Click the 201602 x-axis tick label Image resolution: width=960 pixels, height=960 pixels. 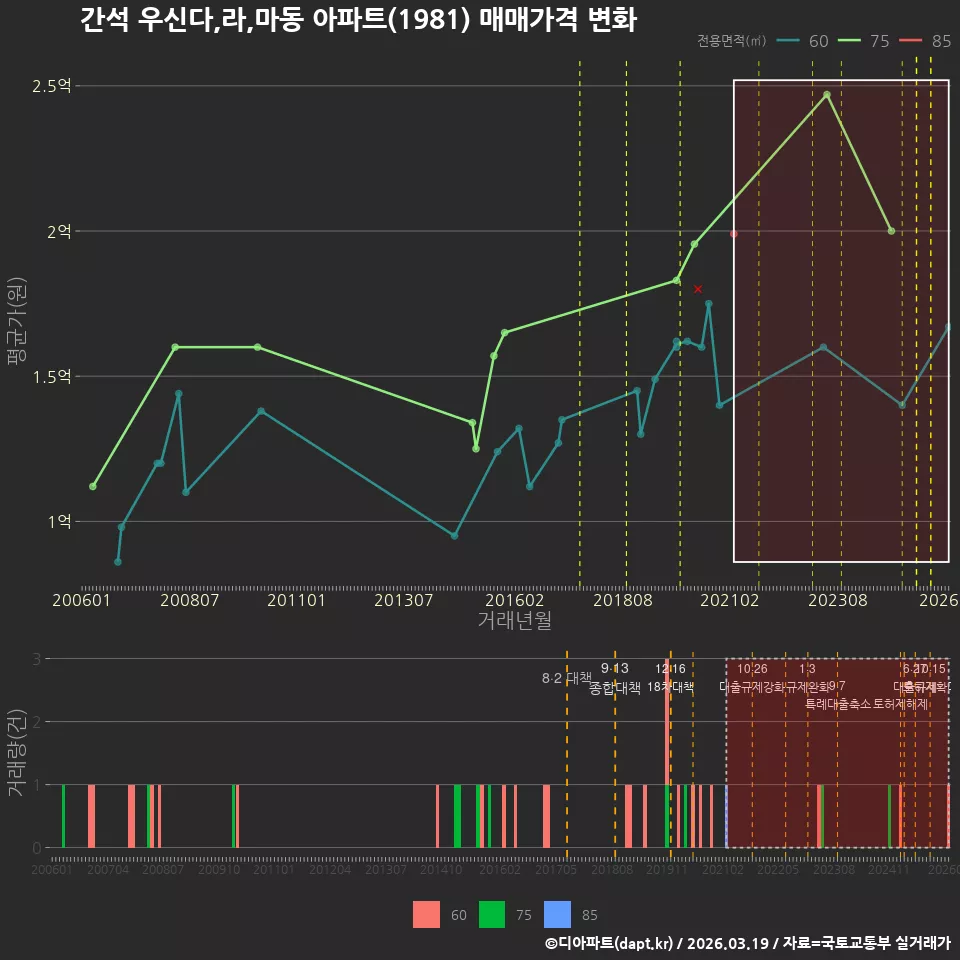click(x=515, y=600)
